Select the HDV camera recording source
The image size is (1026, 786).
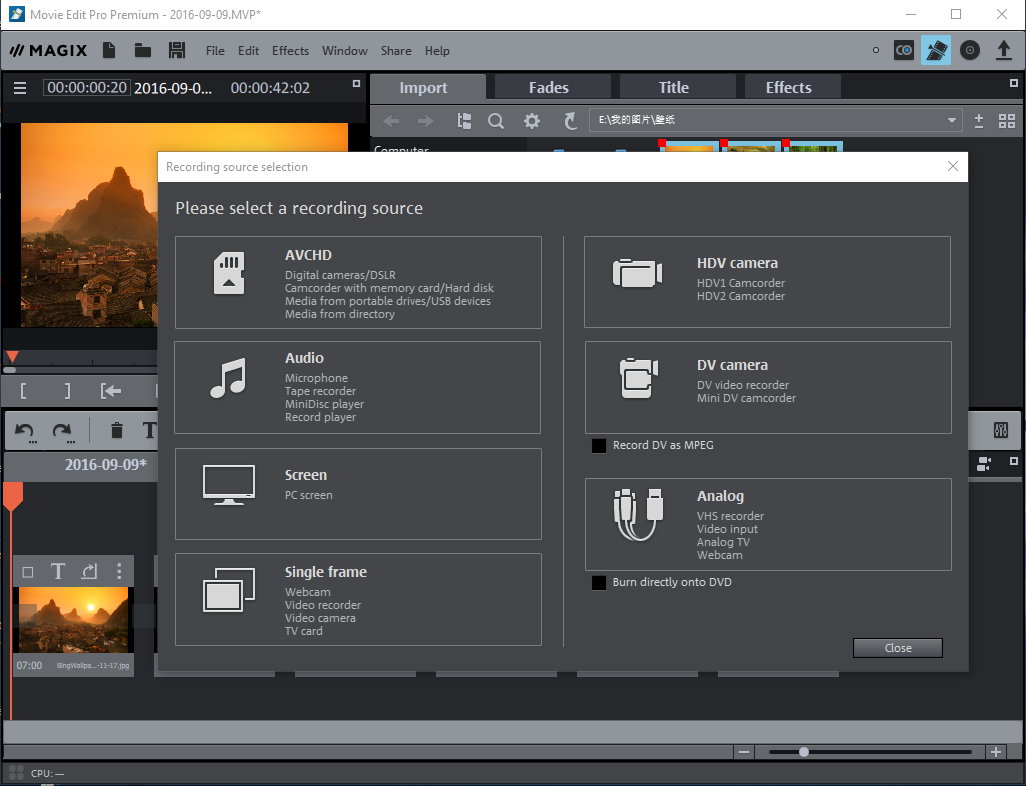coord(767,282)
